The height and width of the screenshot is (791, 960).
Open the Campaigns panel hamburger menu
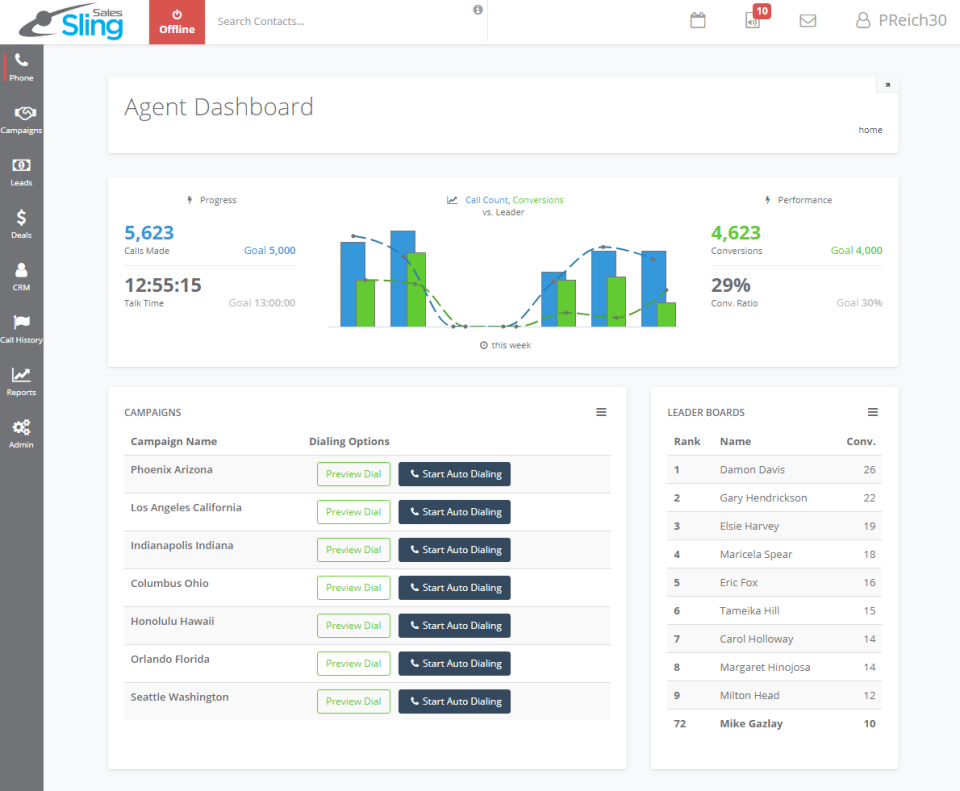click(601, 411)
